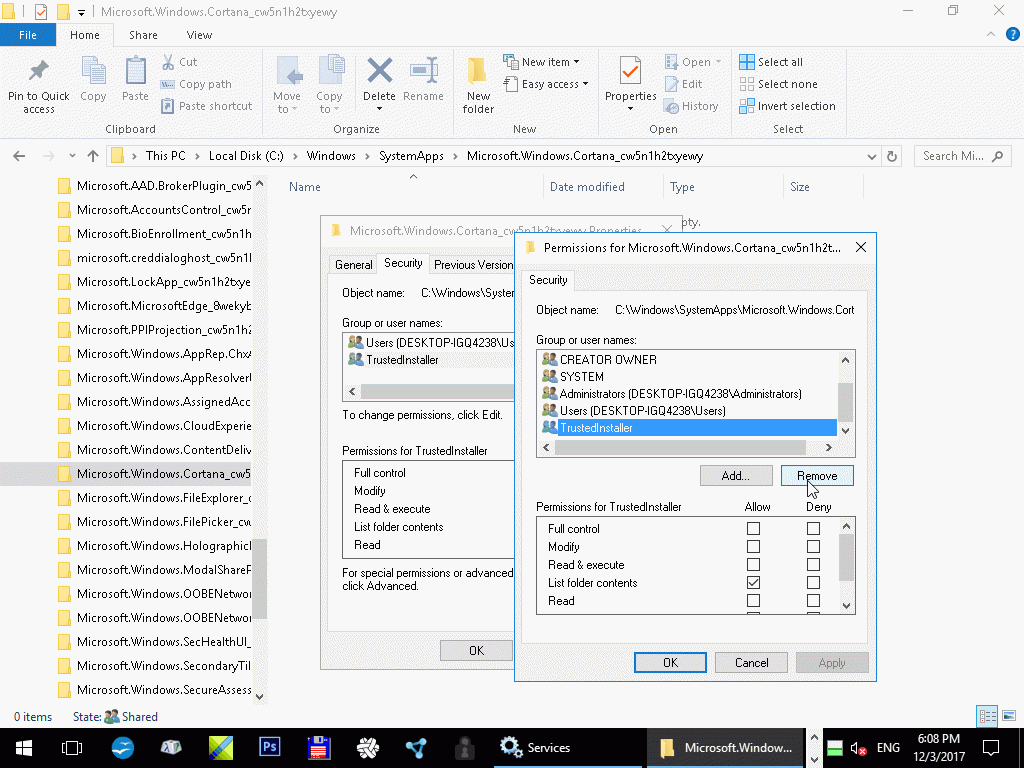
Task: Check Allow for Modify permission
Action: click(753, 547)
